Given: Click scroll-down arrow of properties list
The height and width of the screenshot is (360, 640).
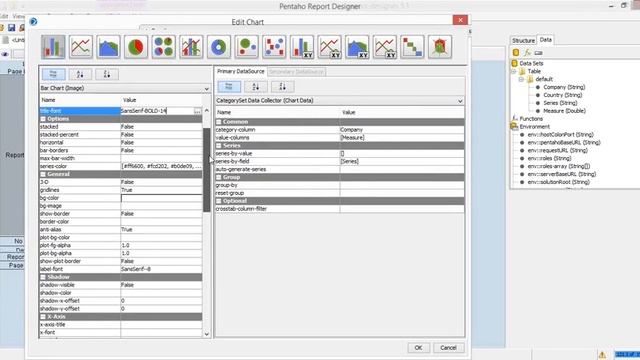Looking at the screenshot, I should pyautogui.click(x=207, y=334).
